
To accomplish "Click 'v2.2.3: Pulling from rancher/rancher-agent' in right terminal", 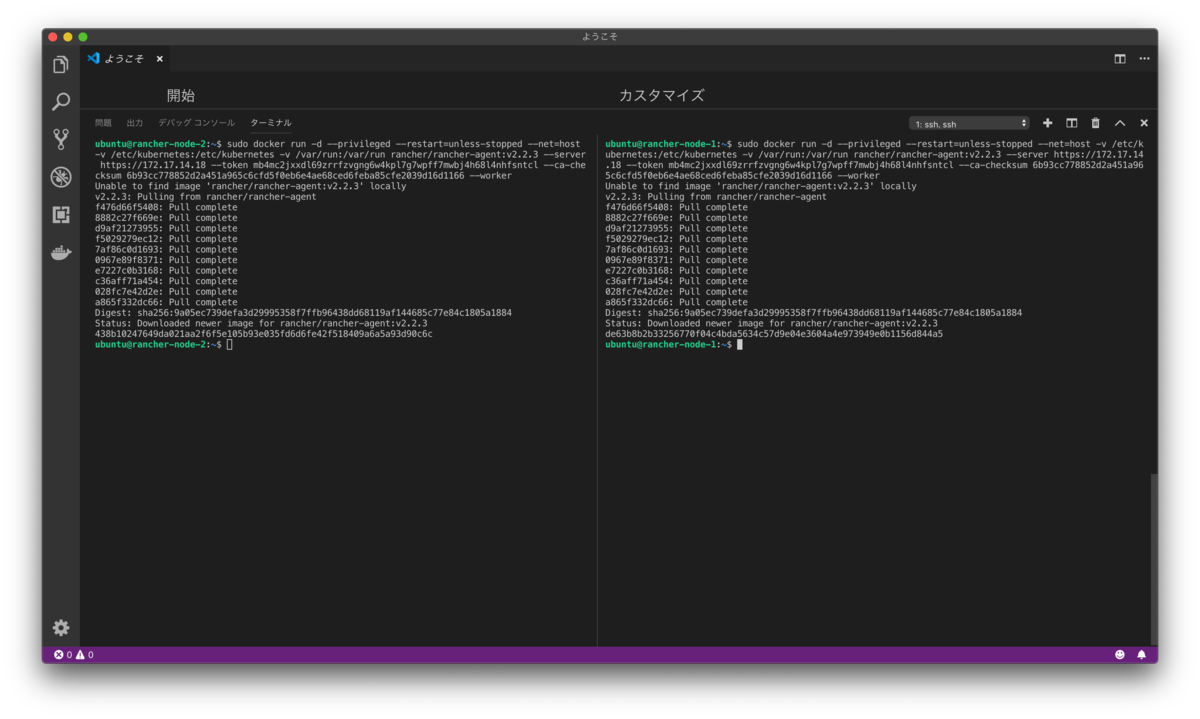I will pyautogui.click(x=716, y=197).
